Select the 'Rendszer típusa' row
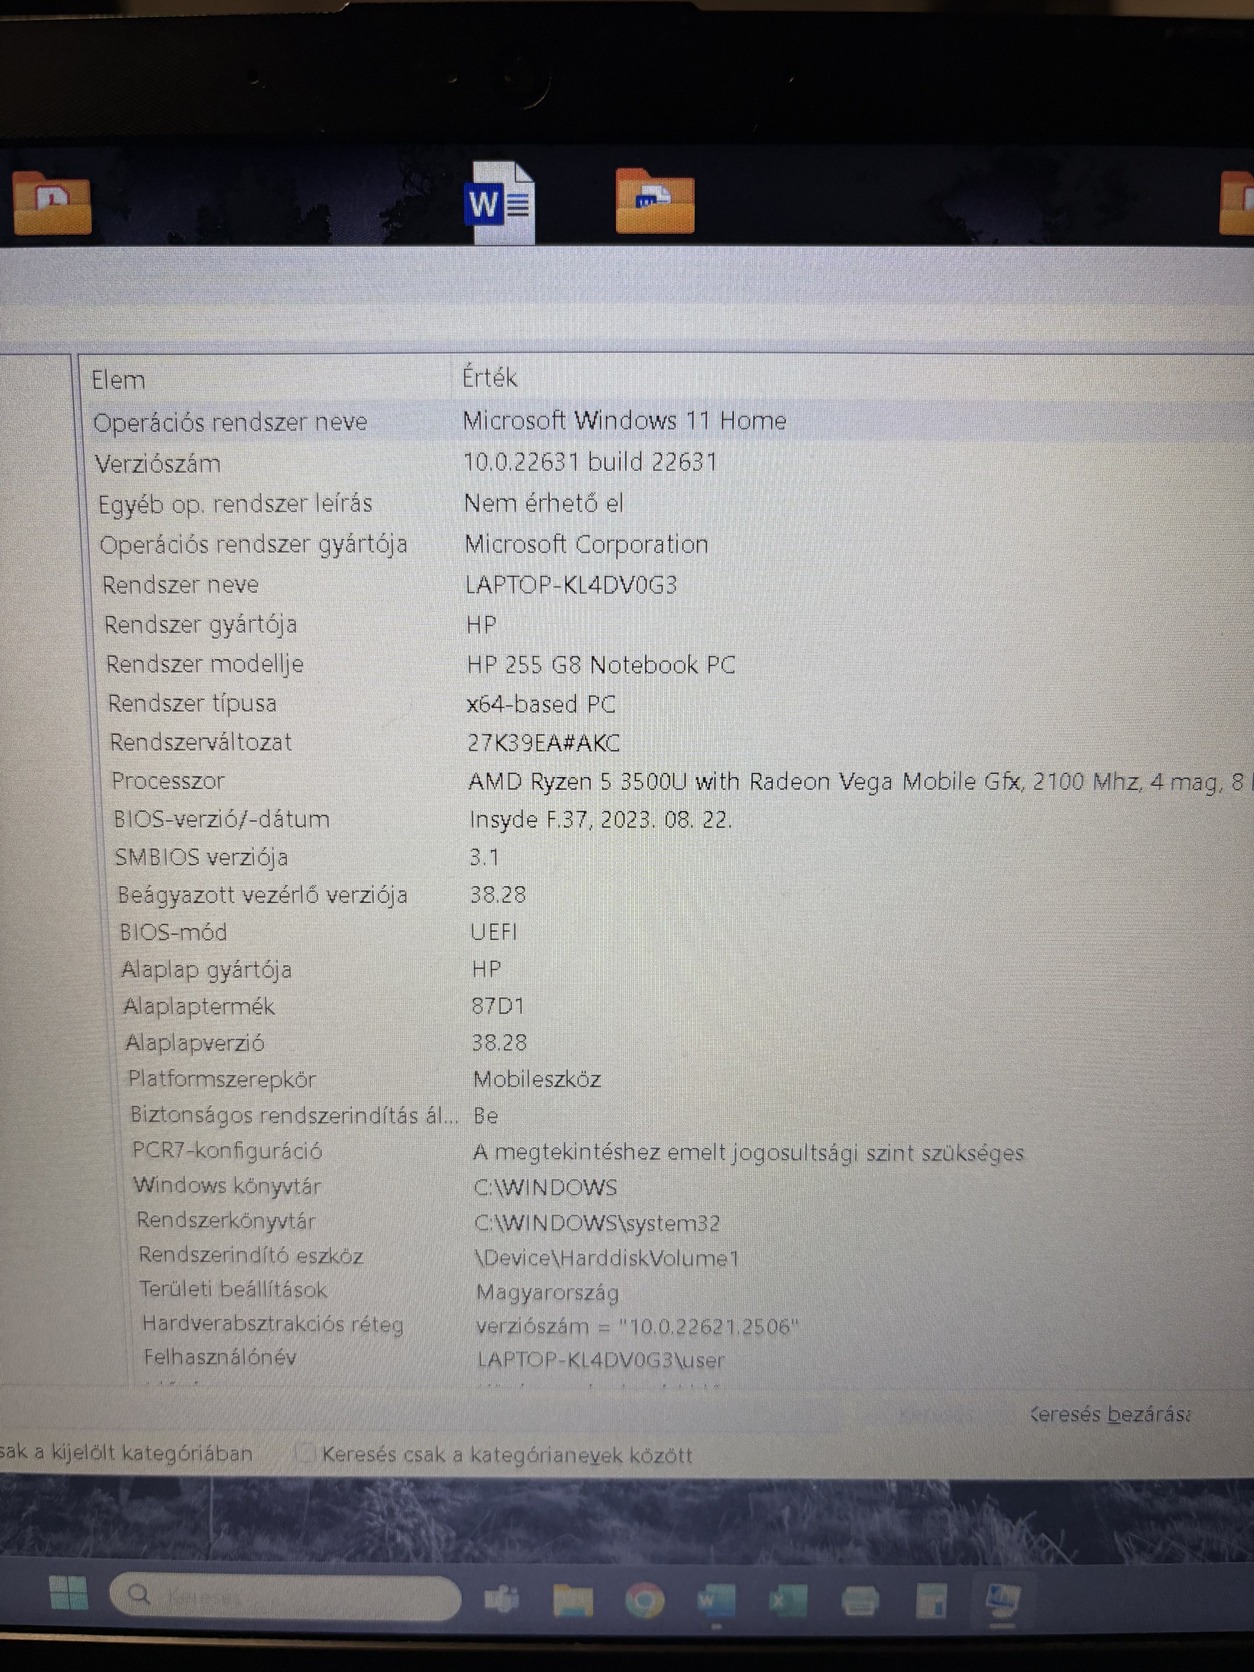This screenshot has width=1254, height=1672. (668, 703)
